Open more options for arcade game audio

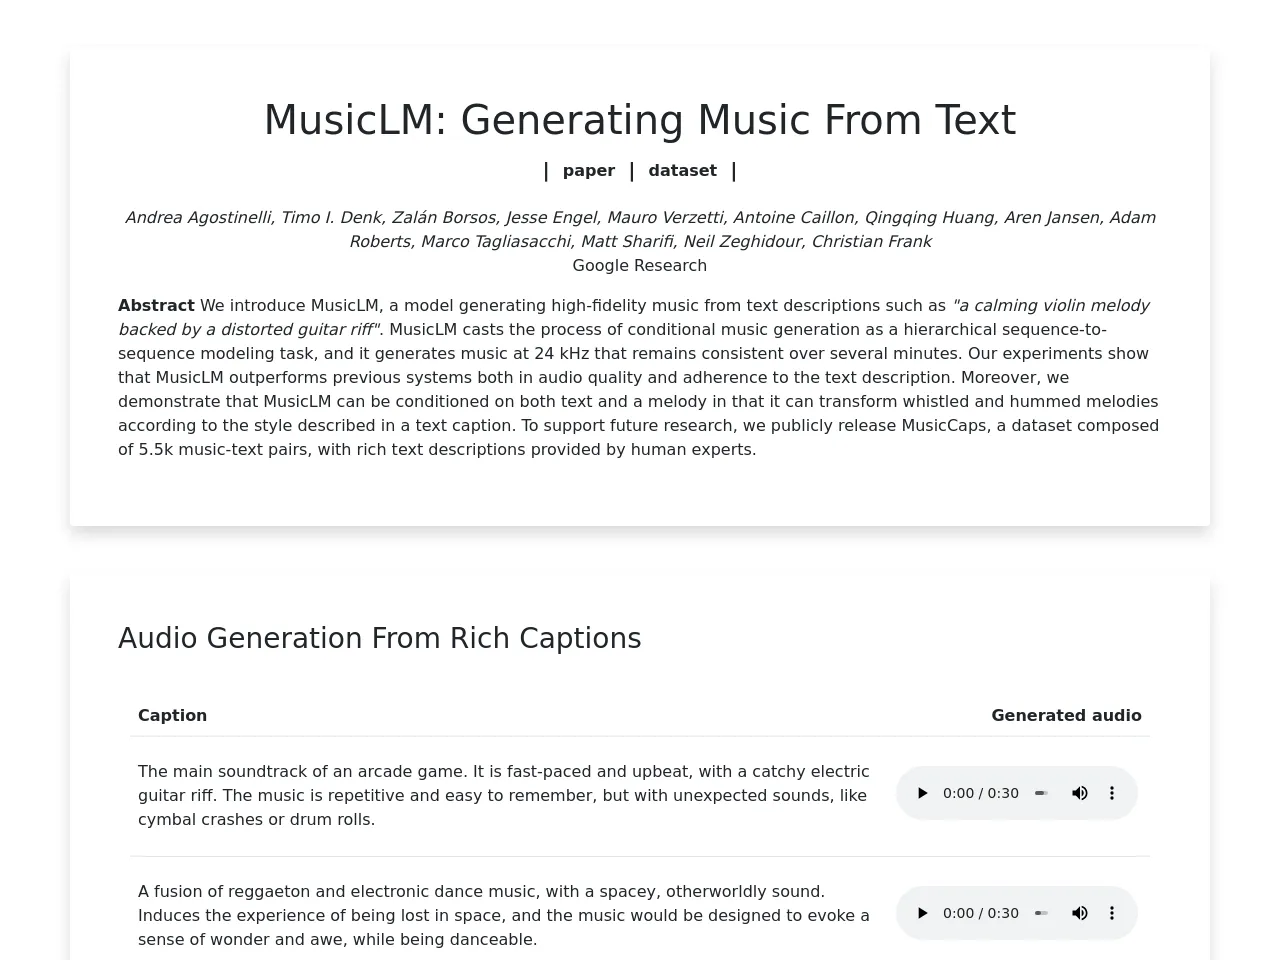(x=1111, y=793)
